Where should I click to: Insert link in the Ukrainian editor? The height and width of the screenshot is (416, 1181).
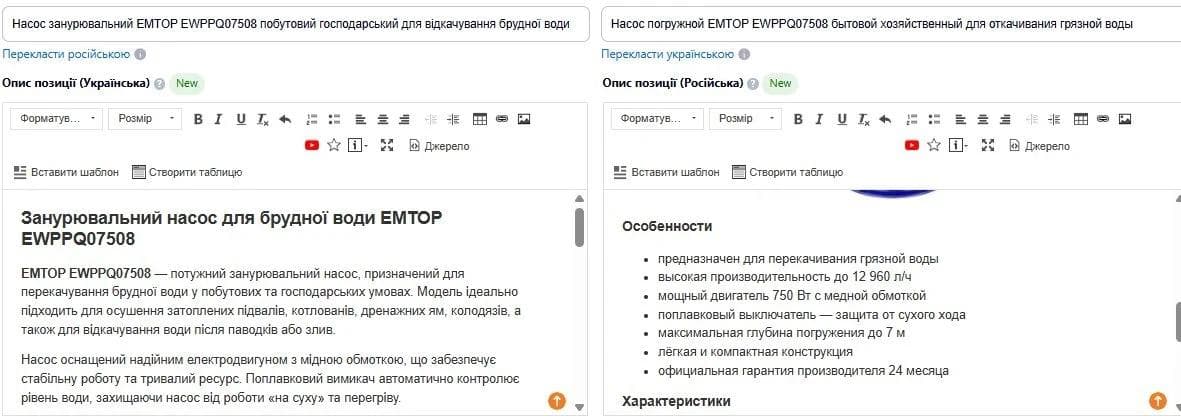tap(502, 119)
